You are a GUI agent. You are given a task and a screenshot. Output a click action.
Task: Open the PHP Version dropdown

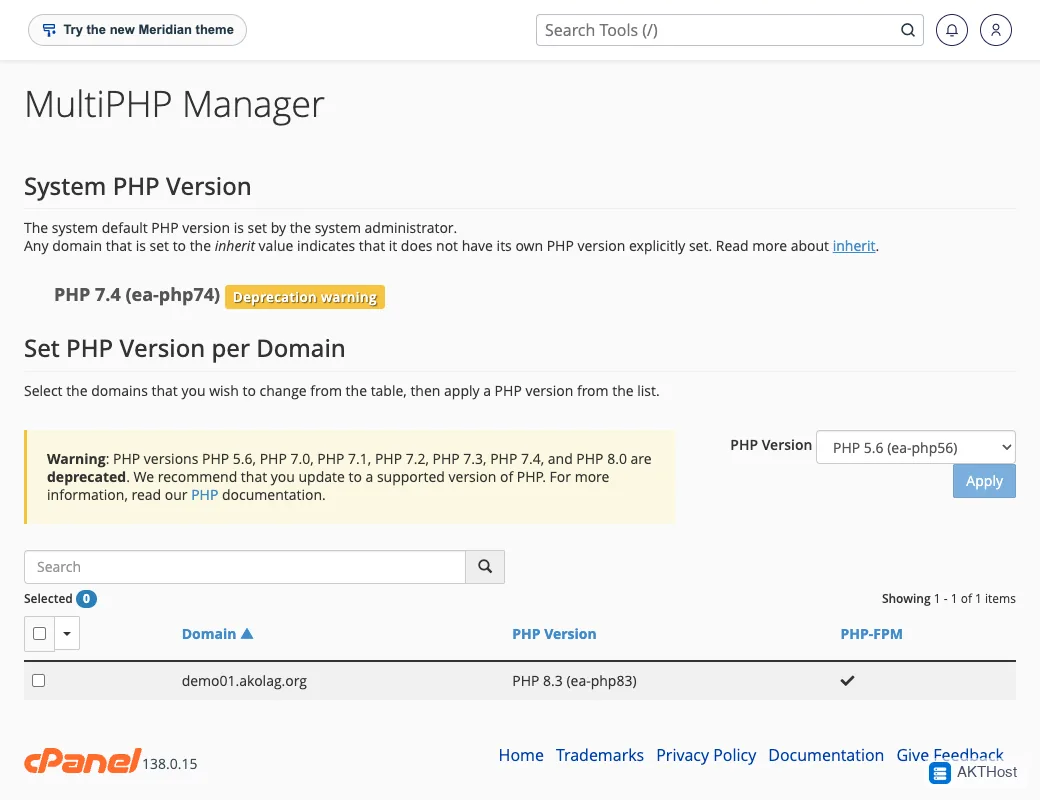pyautogui.click(x=915, y=447)
